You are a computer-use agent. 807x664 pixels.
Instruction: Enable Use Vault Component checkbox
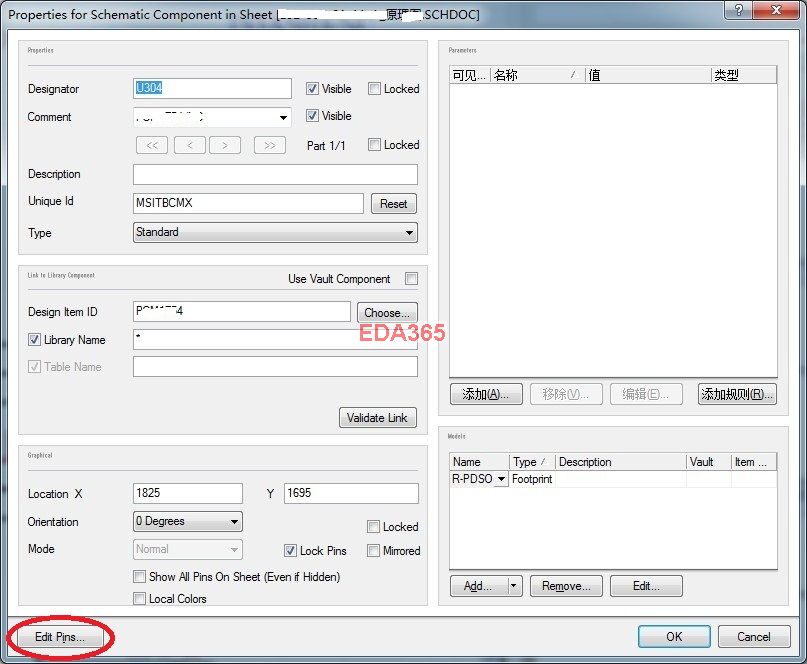pos(411,278)
